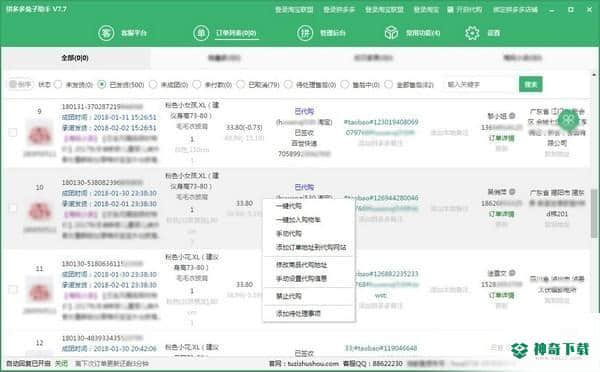Open 订单列表 via its 单 circle icon

[201, 33]
